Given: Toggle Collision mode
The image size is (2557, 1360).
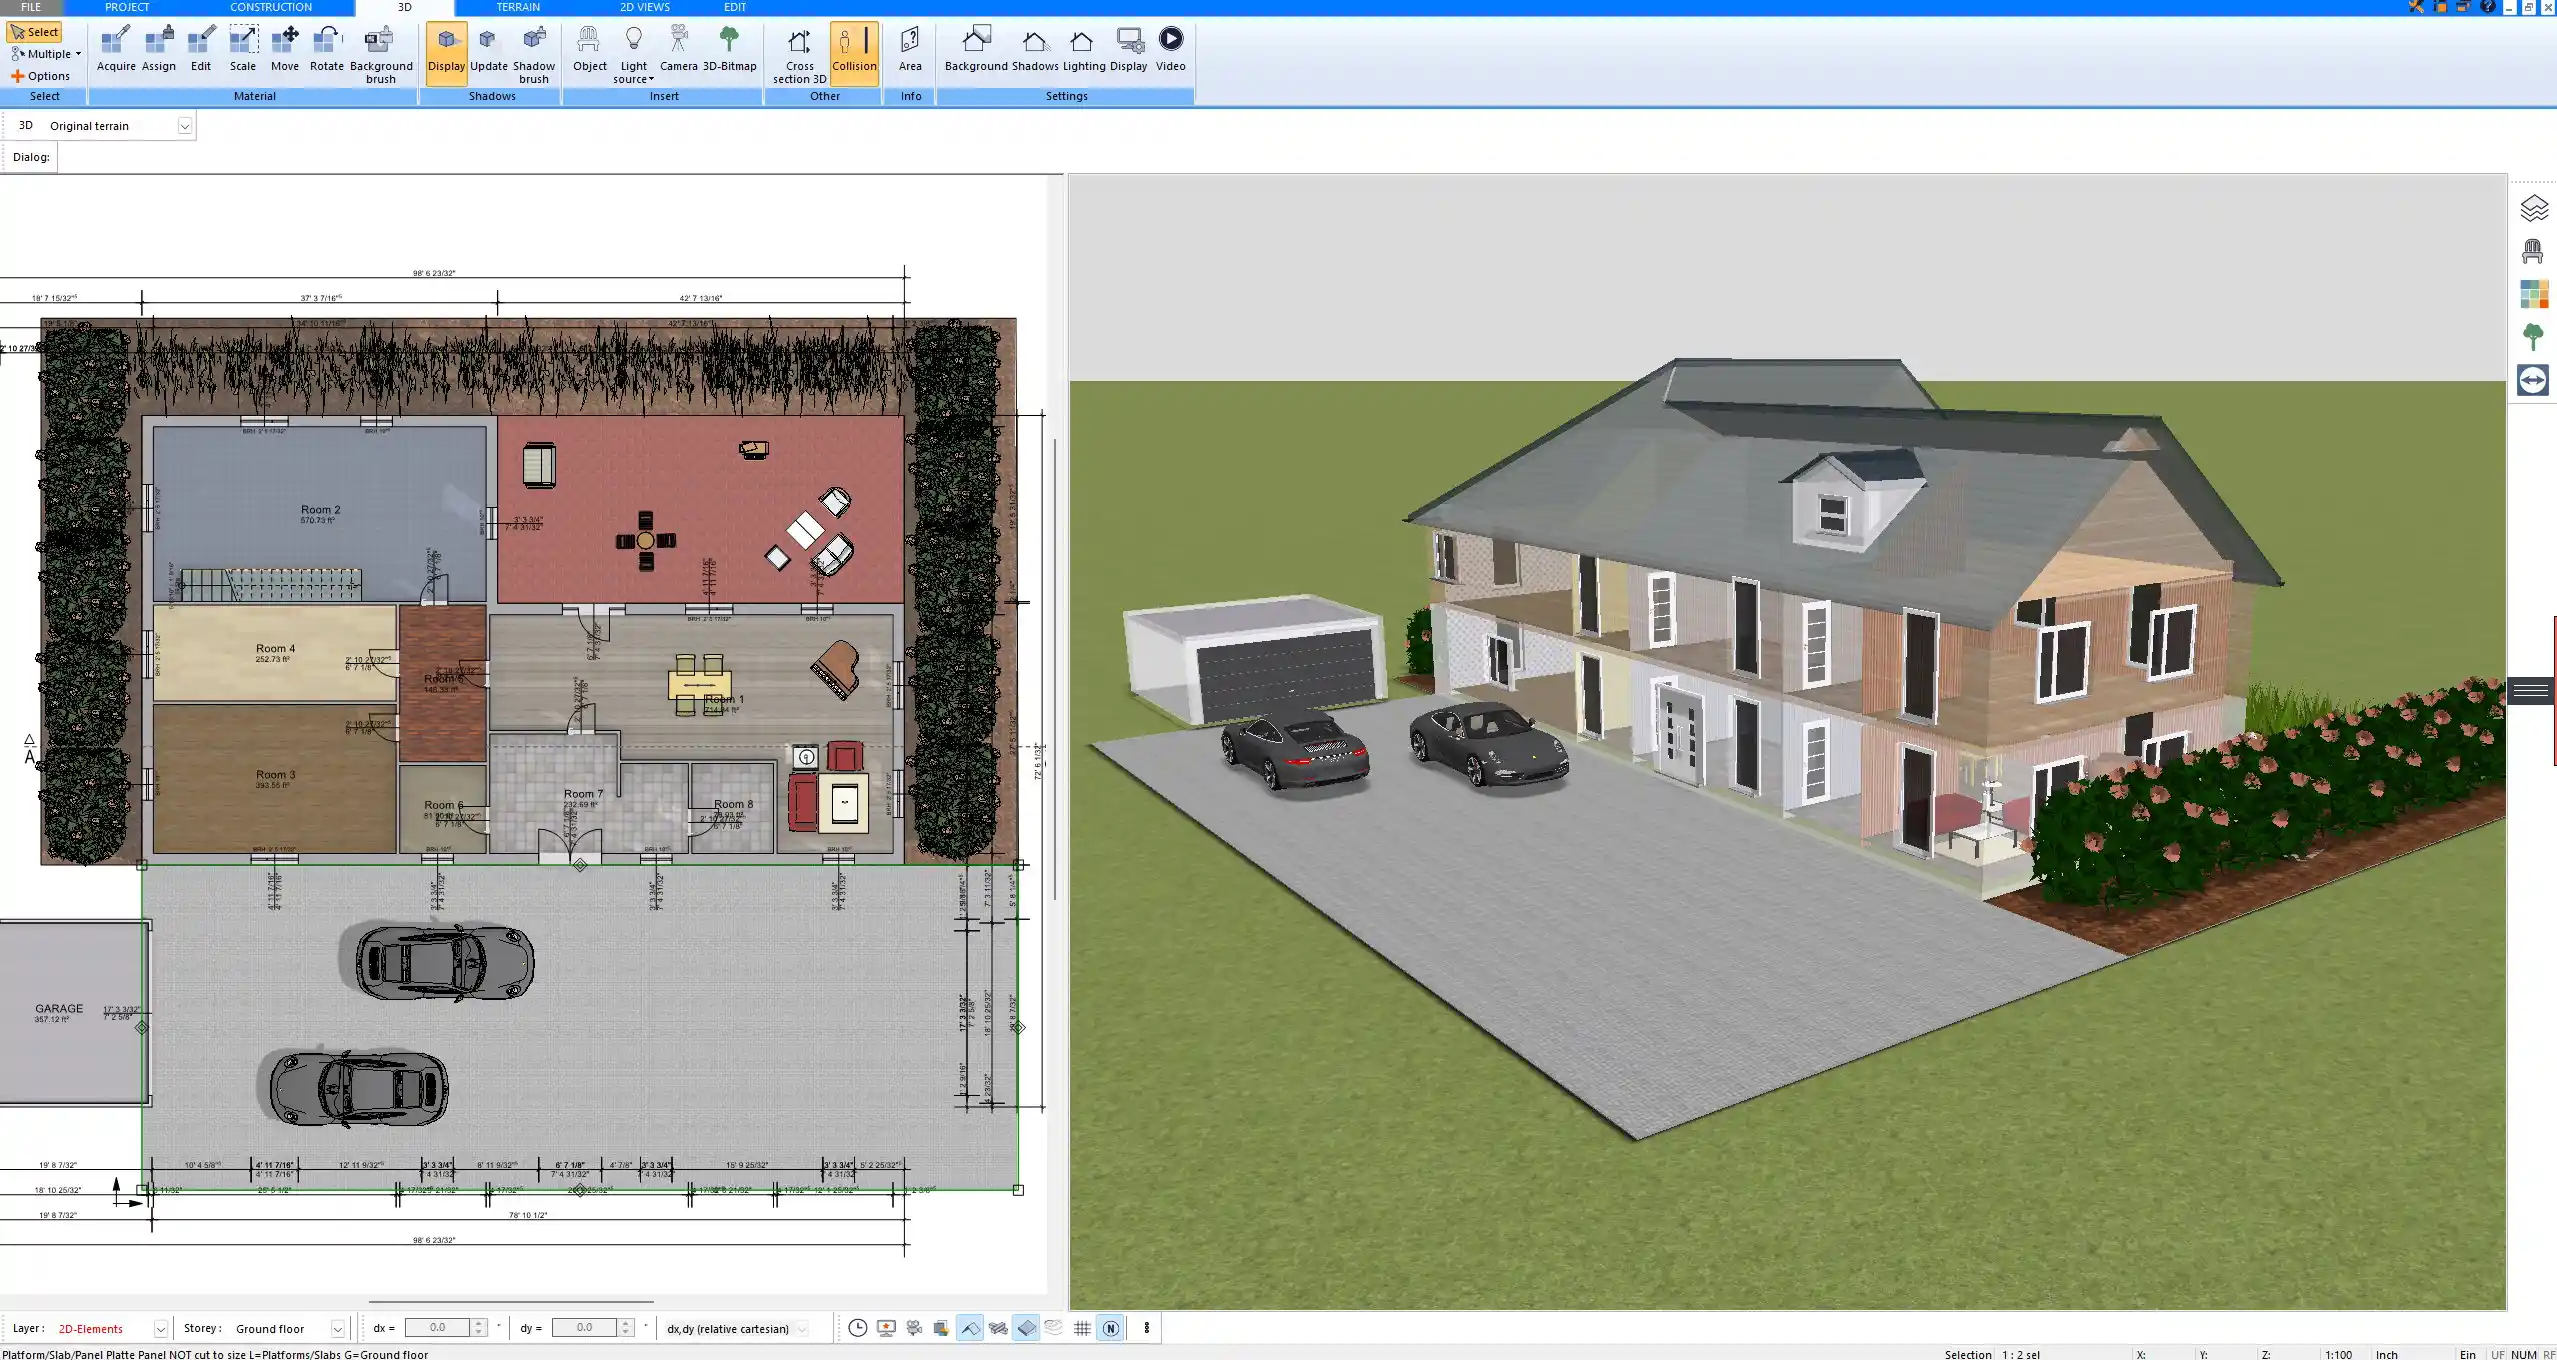Looking at the screenshot, I should tap(854, 52).
